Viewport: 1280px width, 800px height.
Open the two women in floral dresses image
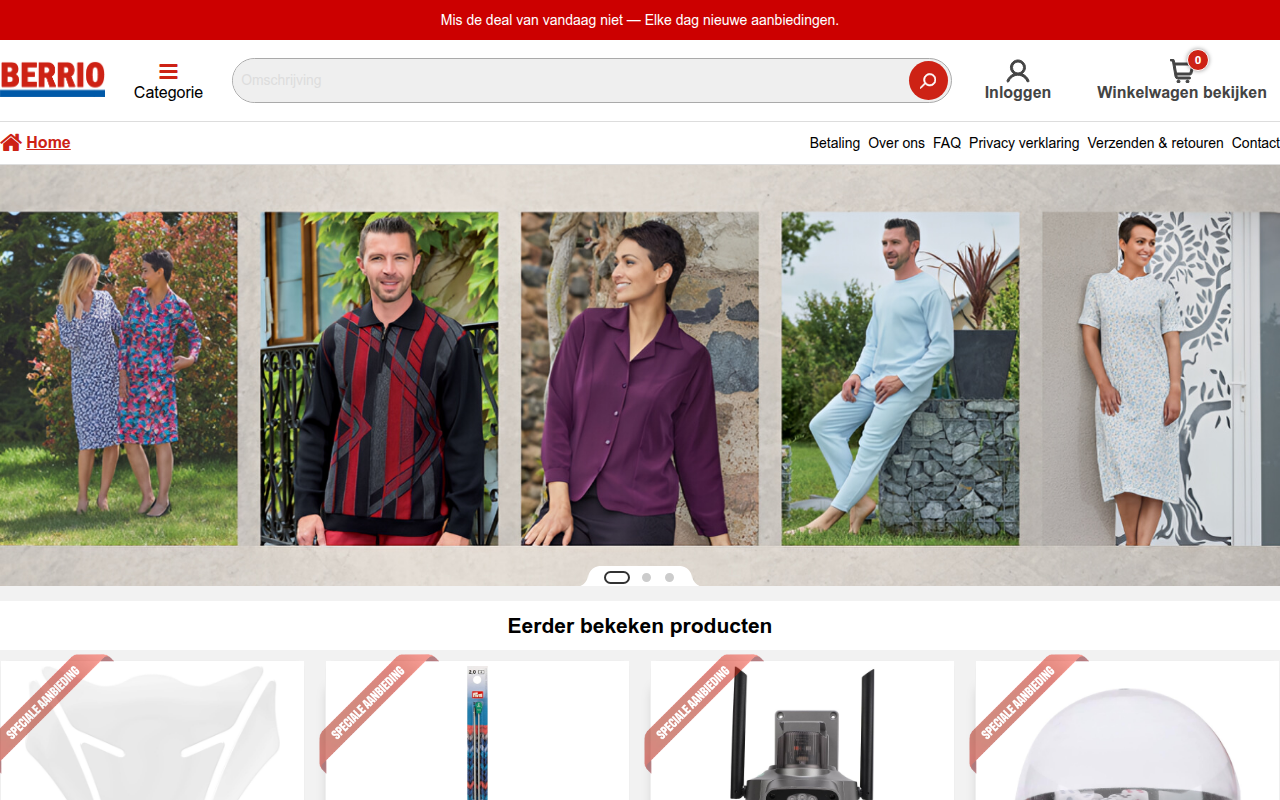pos(119,379)
